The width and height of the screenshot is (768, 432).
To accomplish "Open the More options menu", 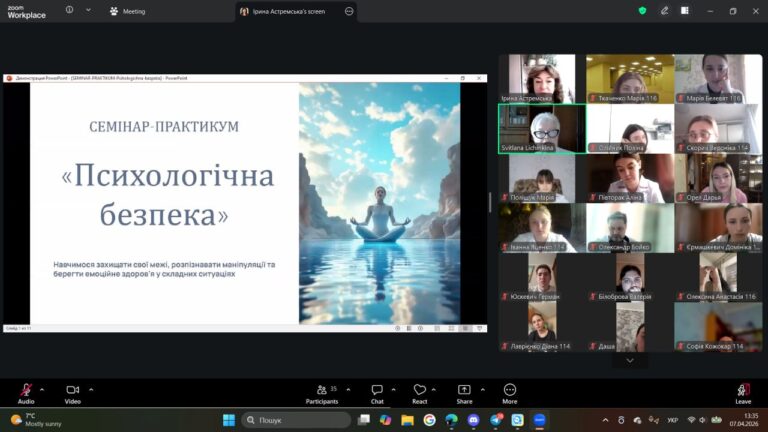I will (510, 390).
